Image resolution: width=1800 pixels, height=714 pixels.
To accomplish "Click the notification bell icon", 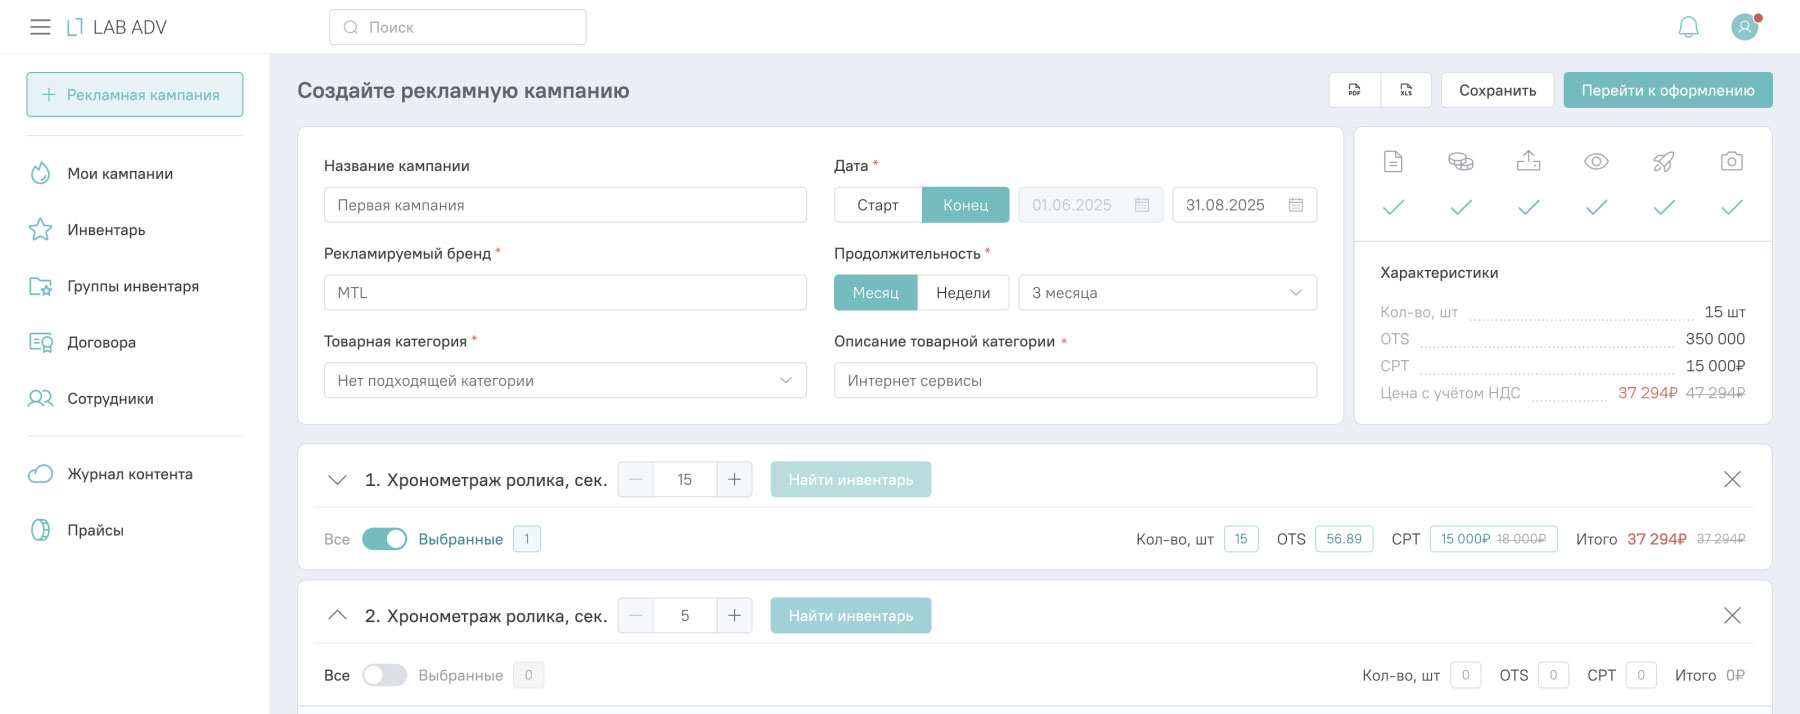I will click(1688, 27).
